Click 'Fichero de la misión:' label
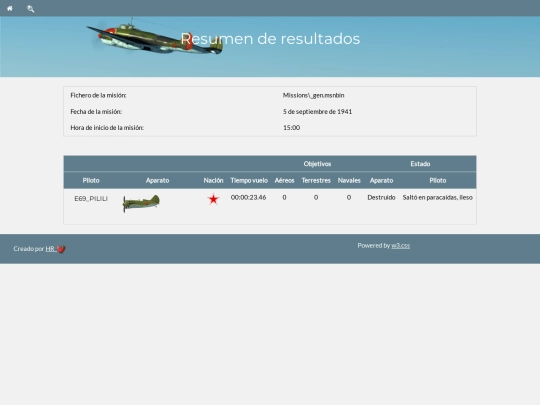This screenshot has width=540, height=405. [x=98, y=95]
